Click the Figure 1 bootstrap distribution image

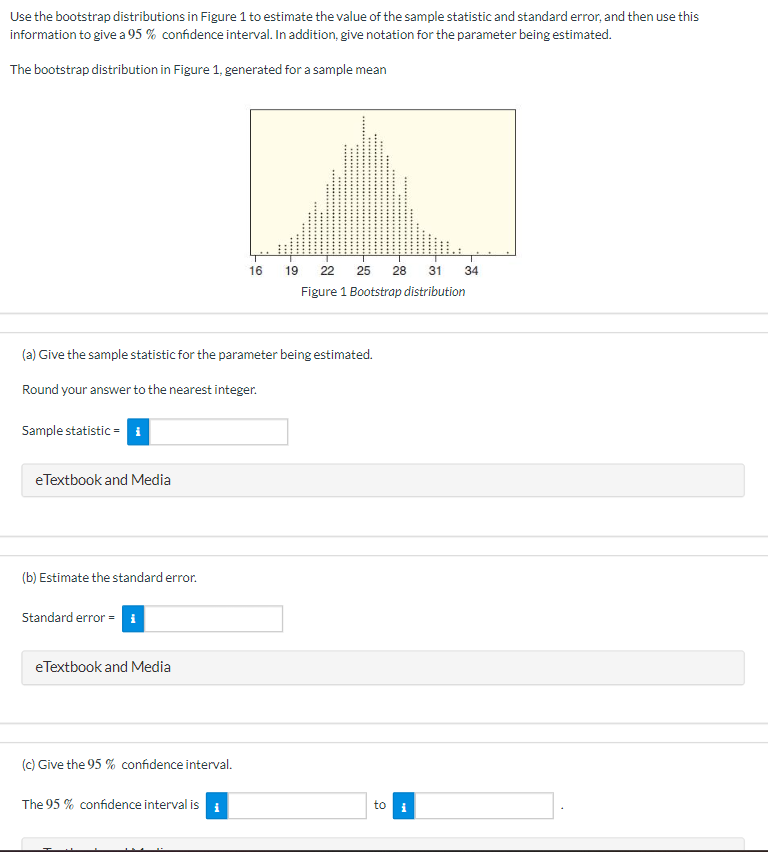point(383,182)
